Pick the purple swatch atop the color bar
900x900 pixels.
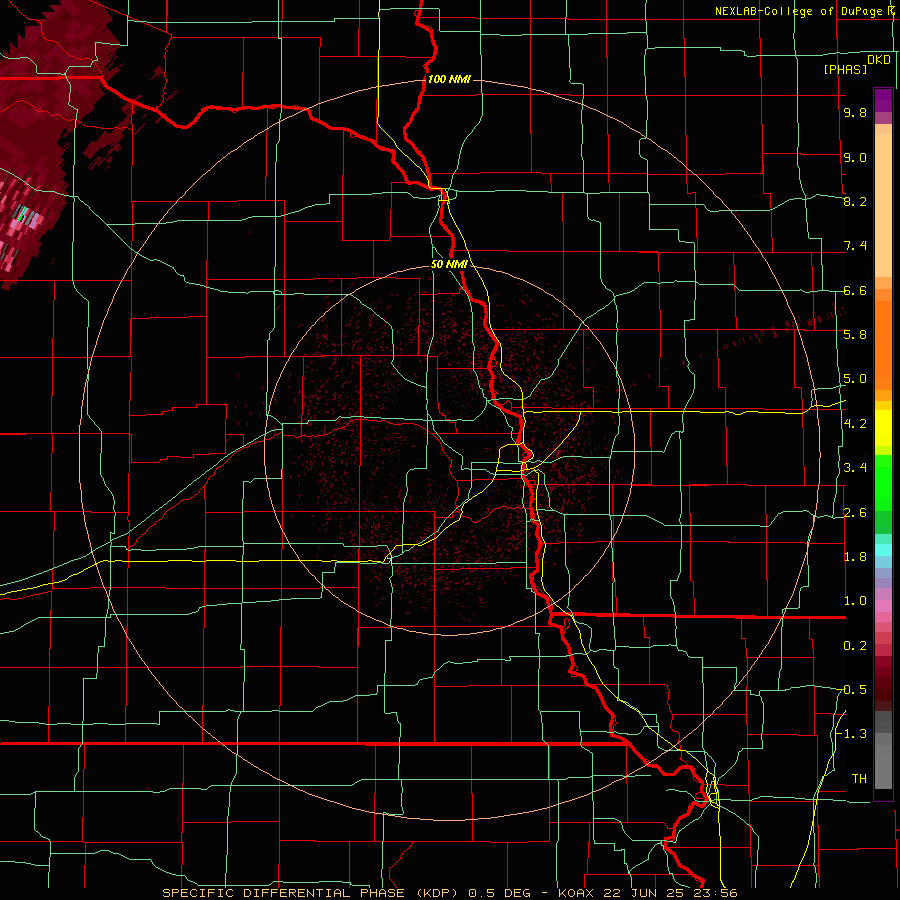point(883,100)
